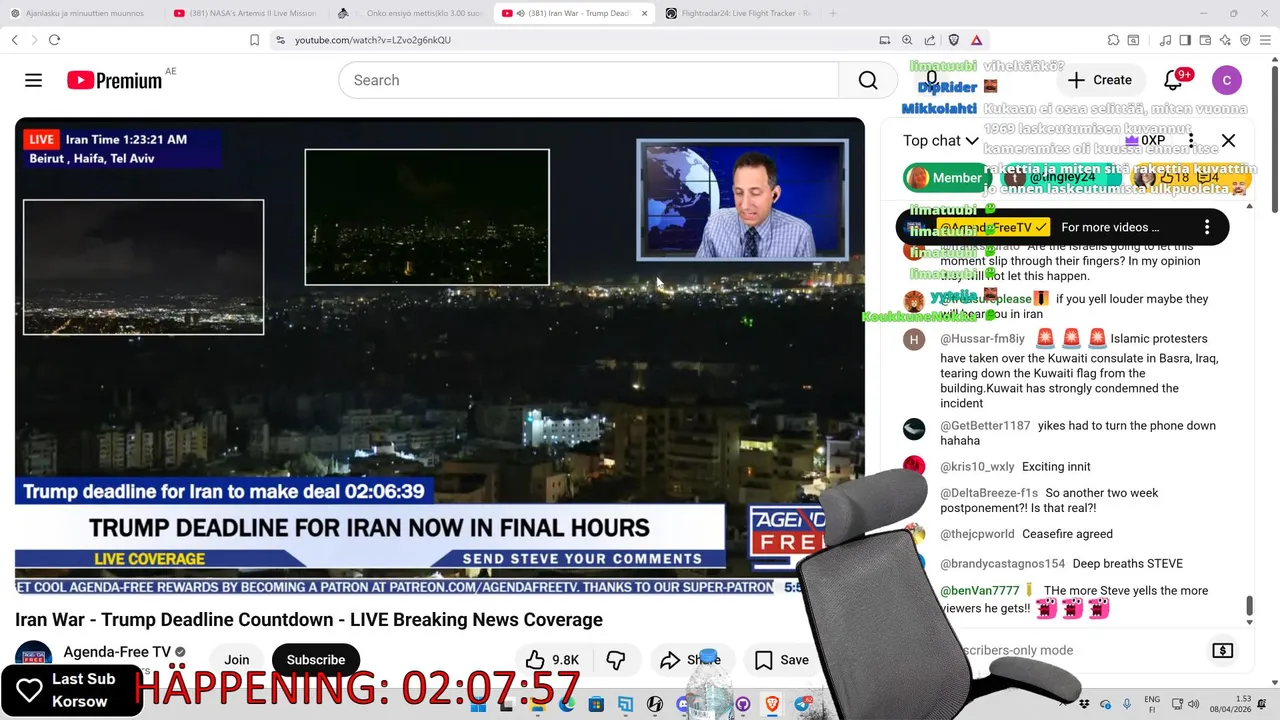
Task: Click the page vertical scrollbar
Action: [1274, 140]
